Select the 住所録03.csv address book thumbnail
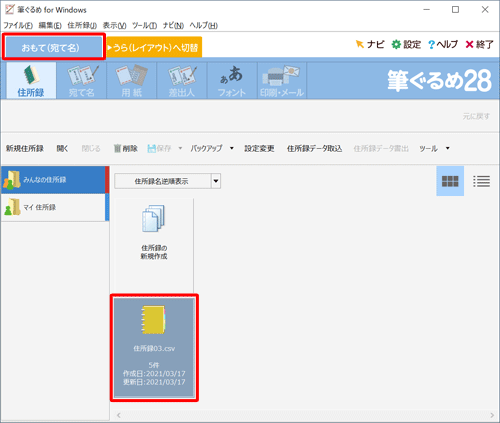 coord(154,347)
